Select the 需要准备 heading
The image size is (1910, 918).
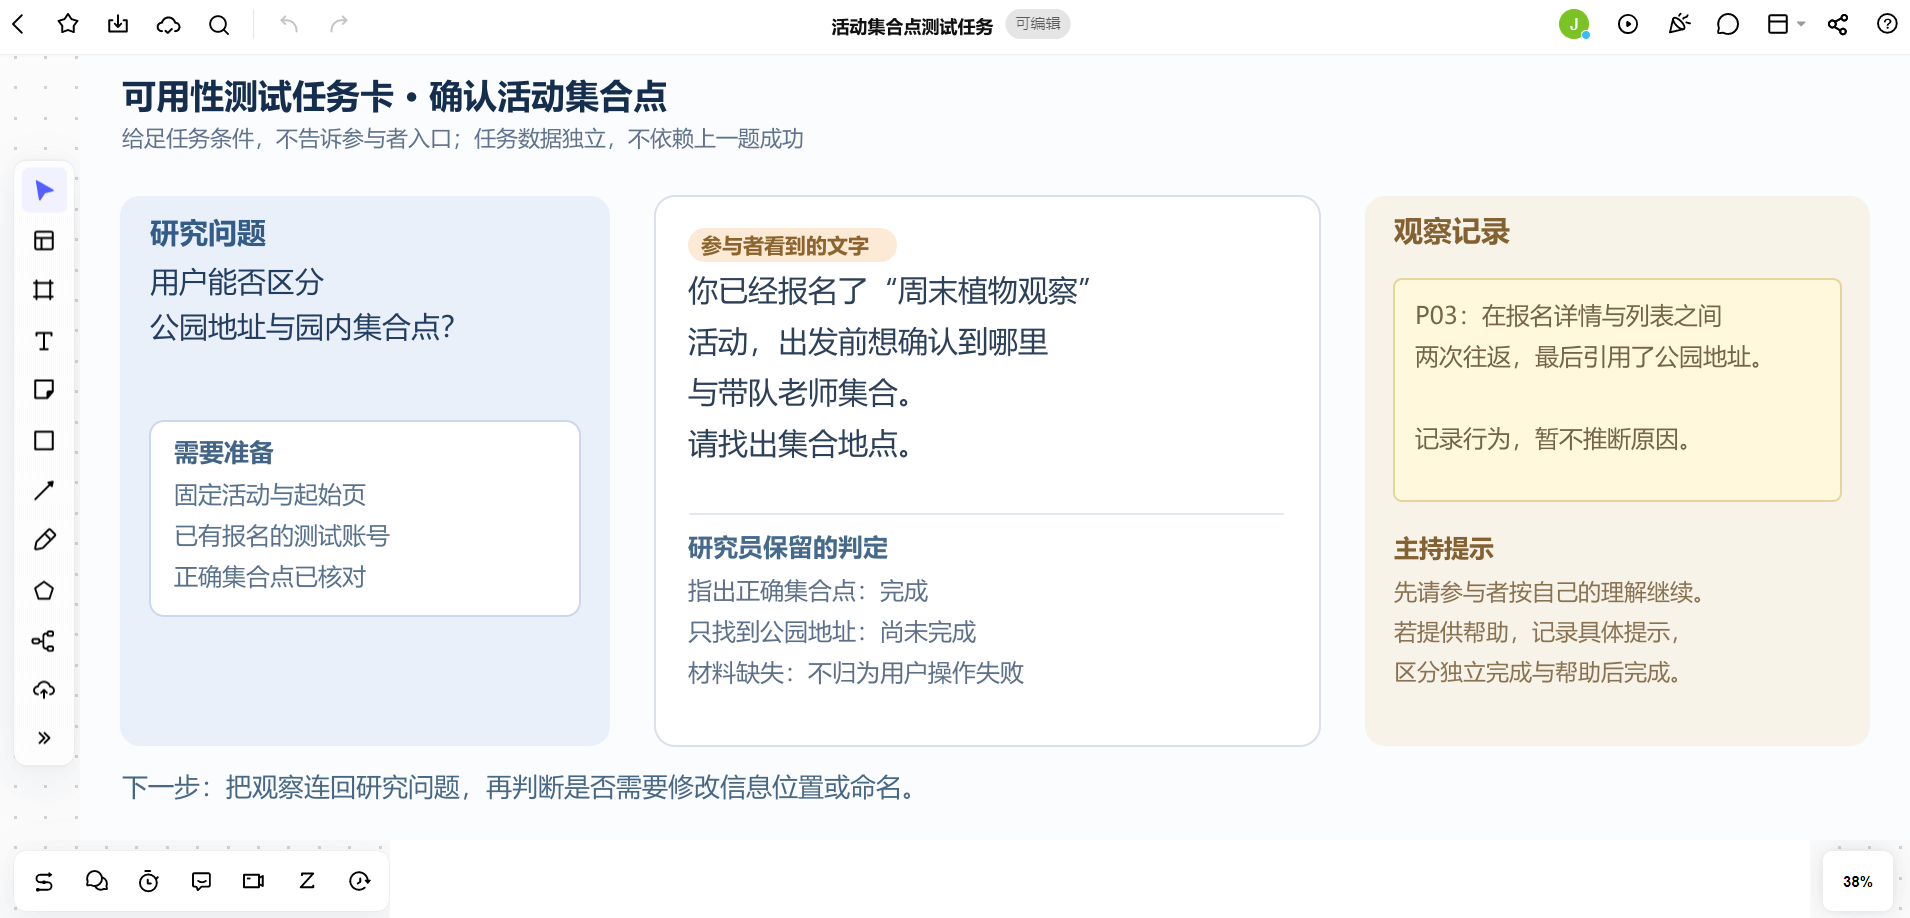224,453
